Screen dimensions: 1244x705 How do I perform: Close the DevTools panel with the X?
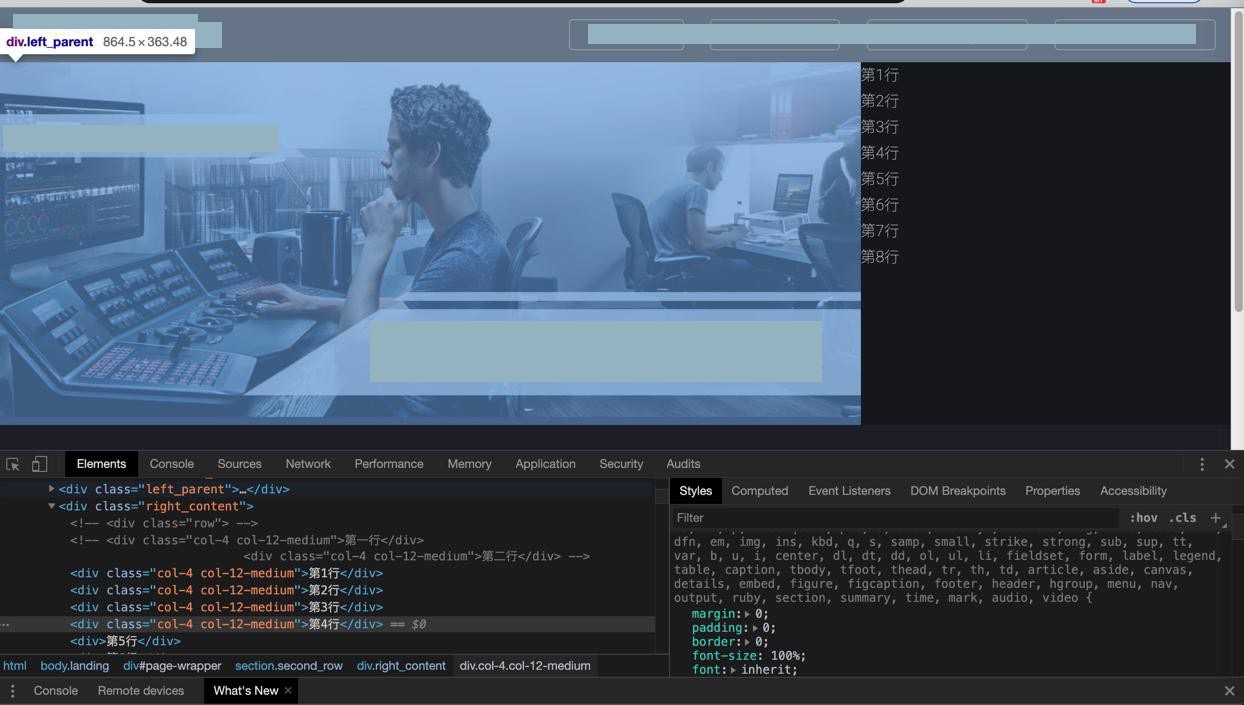1230,464
